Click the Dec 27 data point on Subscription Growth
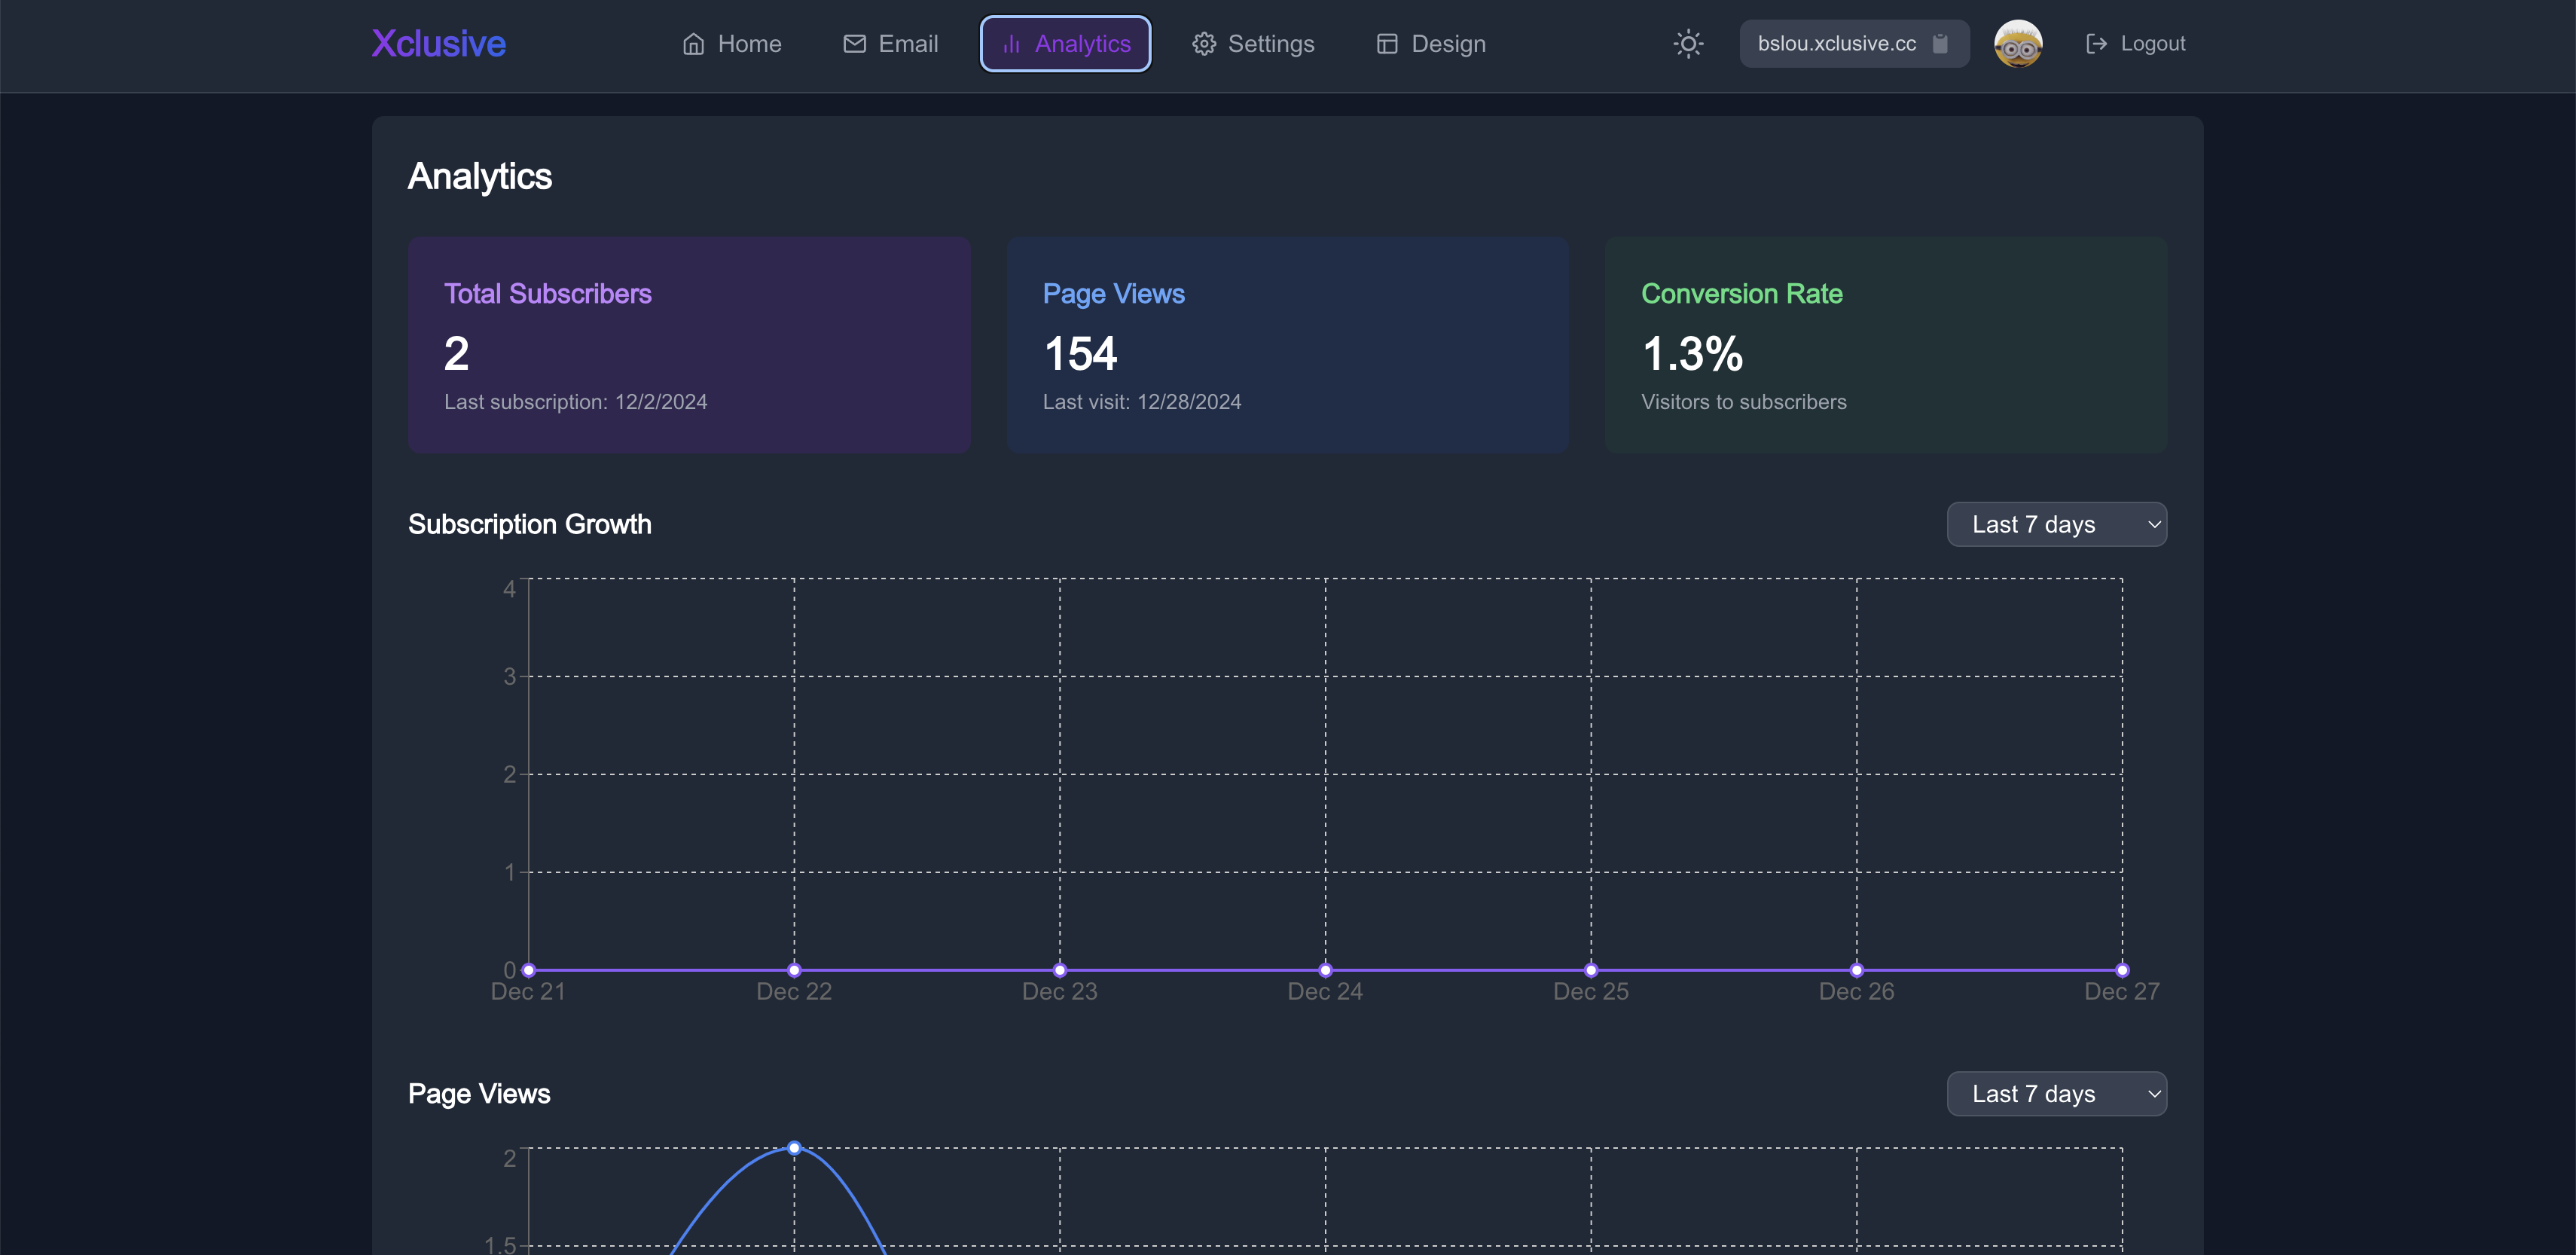Viewport: 2576px width, 1255px height. (x=2122, y=970)
